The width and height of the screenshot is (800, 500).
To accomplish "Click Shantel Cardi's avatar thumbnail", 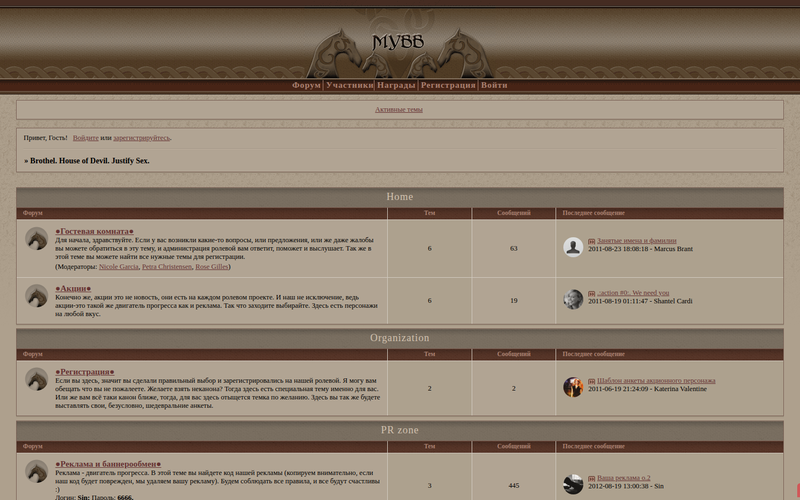I will coord(573,299).
